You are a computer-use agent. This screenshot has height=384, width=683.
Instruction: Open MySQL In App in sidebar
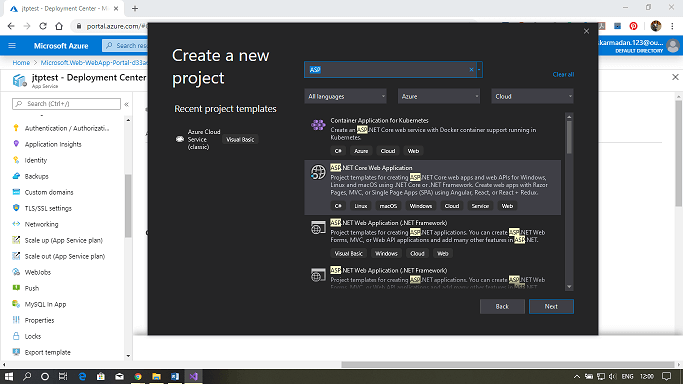(45, 304)
